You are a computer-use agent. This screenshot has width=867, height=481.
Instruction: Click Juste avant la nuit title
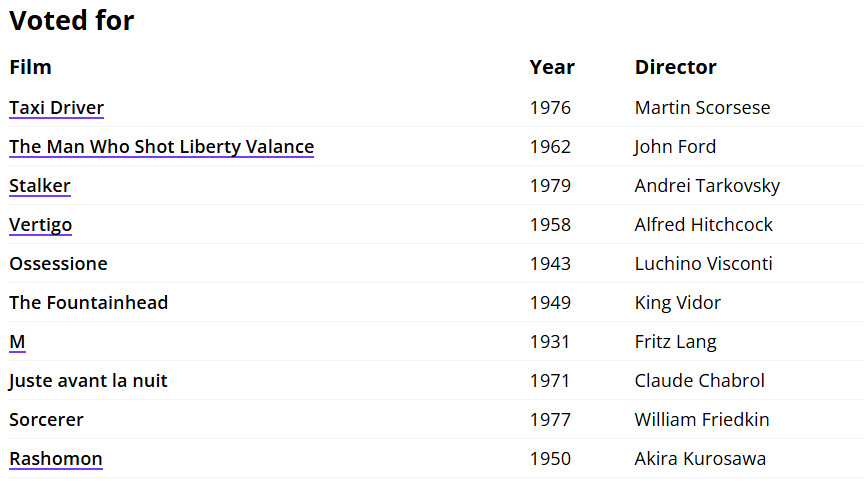(x=88, y=380)
